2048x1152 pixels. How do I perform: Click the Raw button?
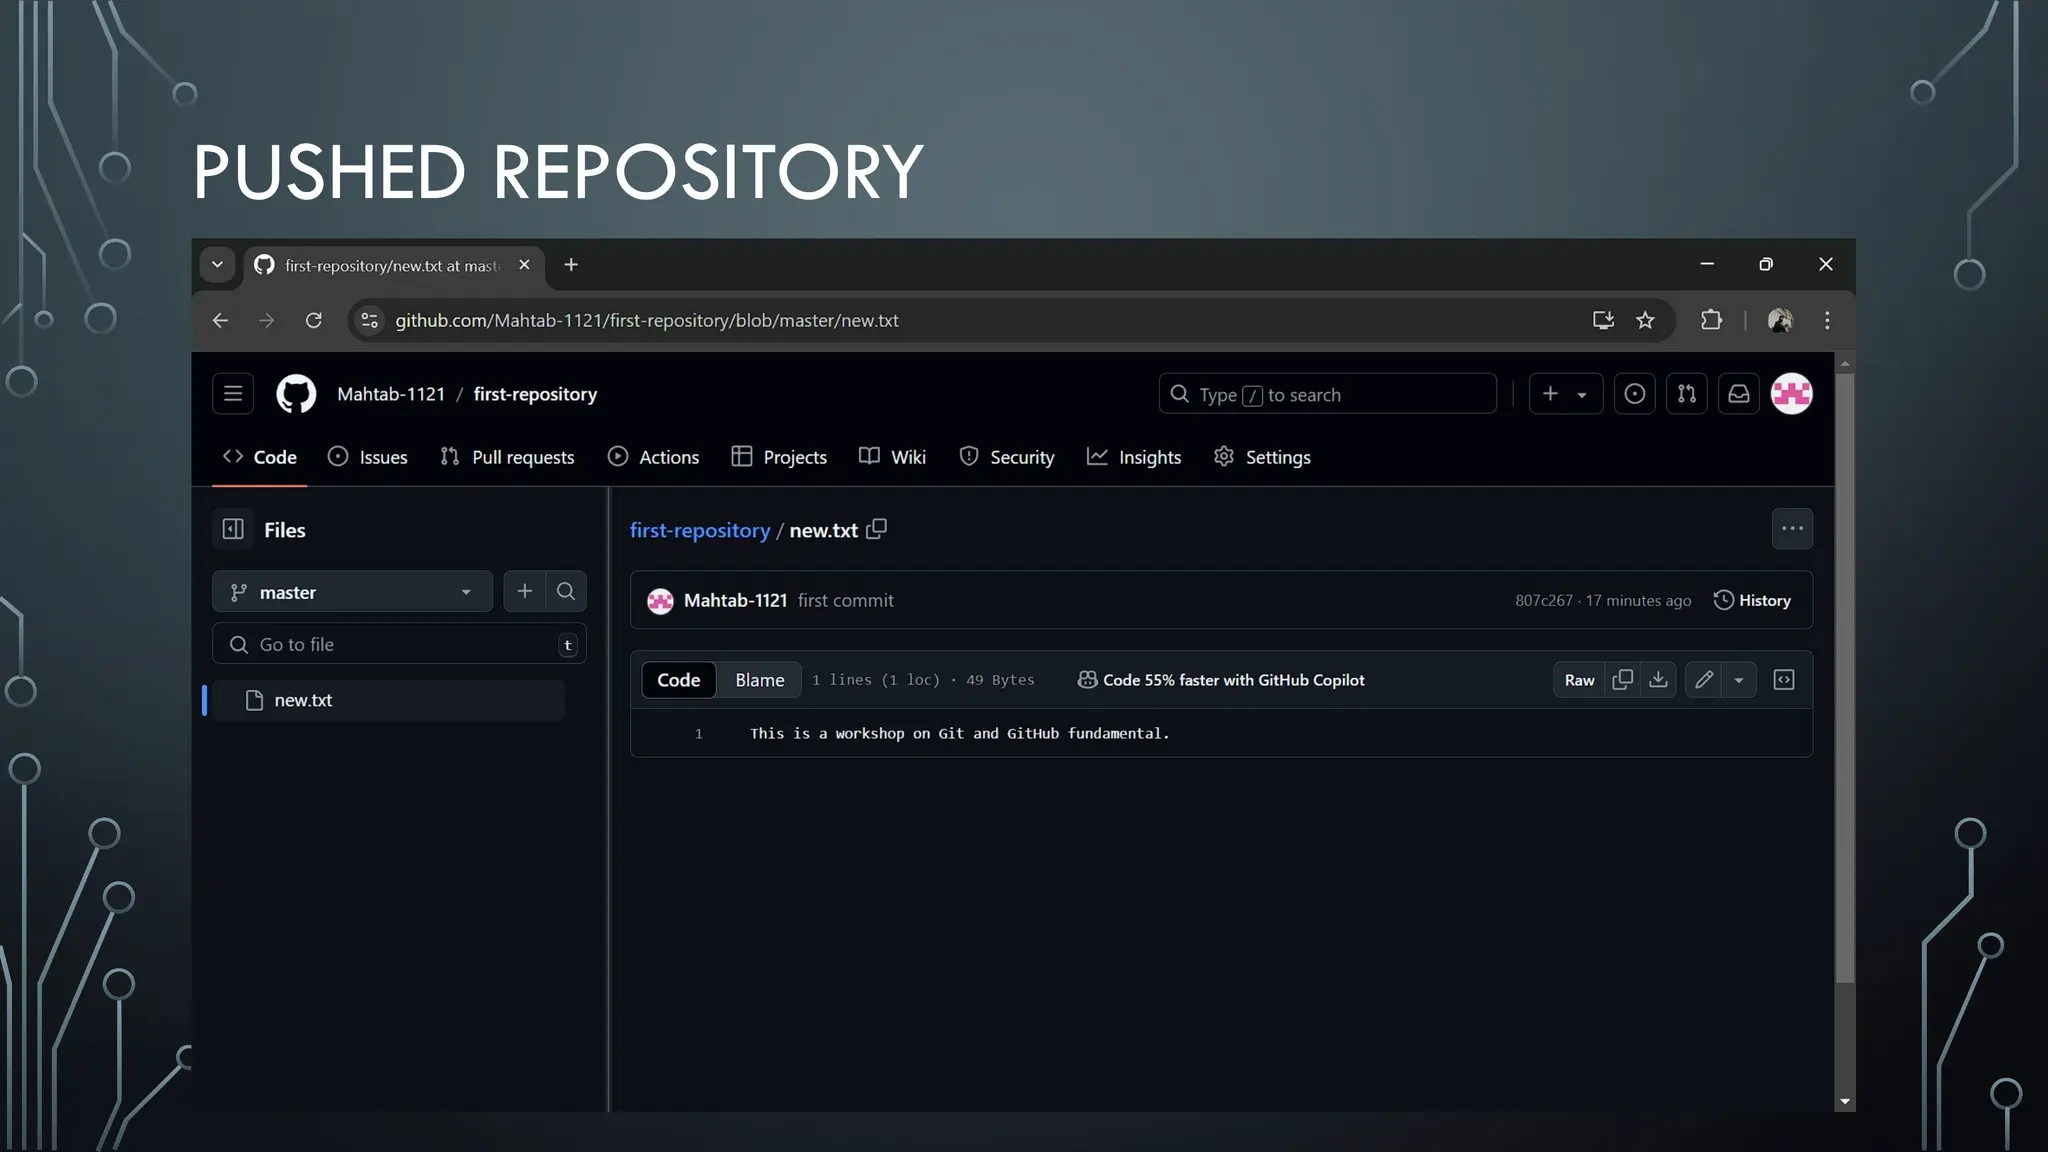[x=1579, y=680]
